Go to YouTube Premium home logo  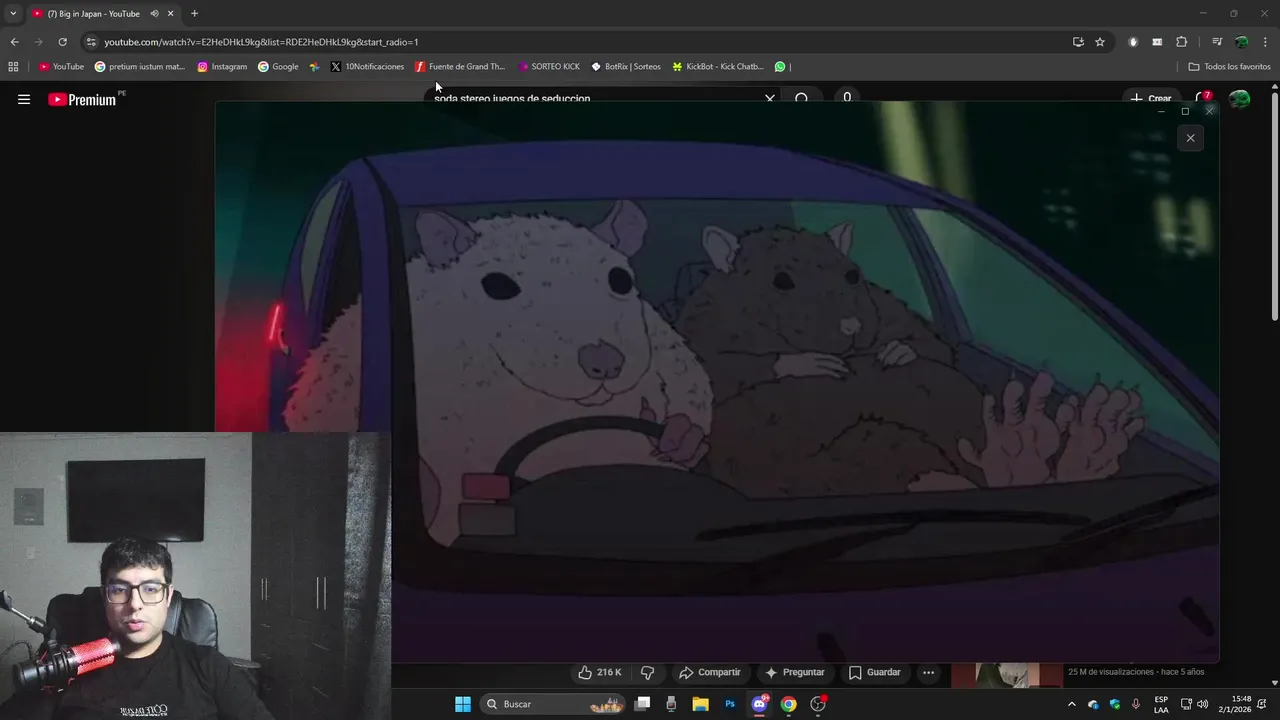click(82, 99)
